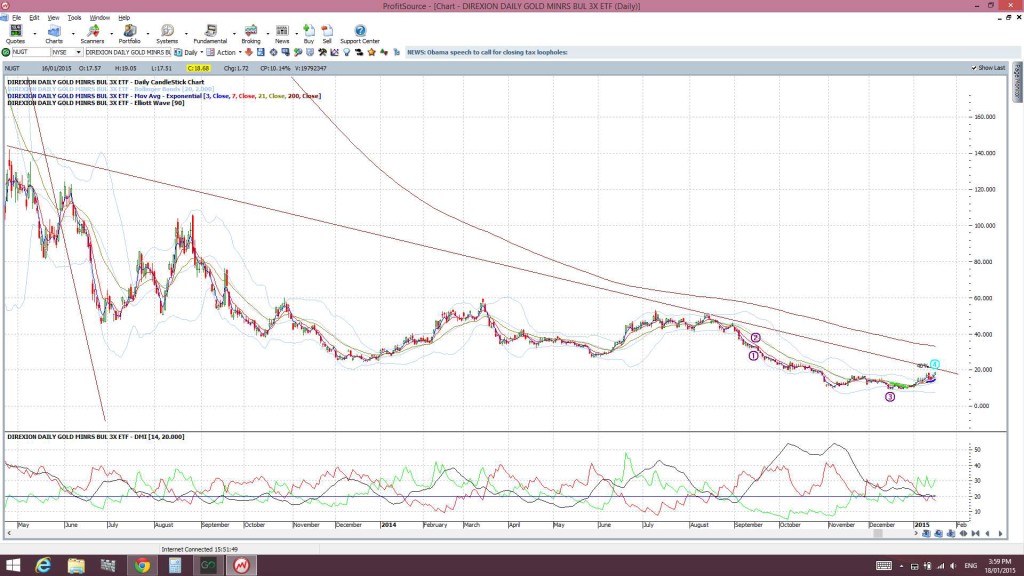Screen dimensions: 1024x576
Task: Open the View menu
Action: (53, 18)
